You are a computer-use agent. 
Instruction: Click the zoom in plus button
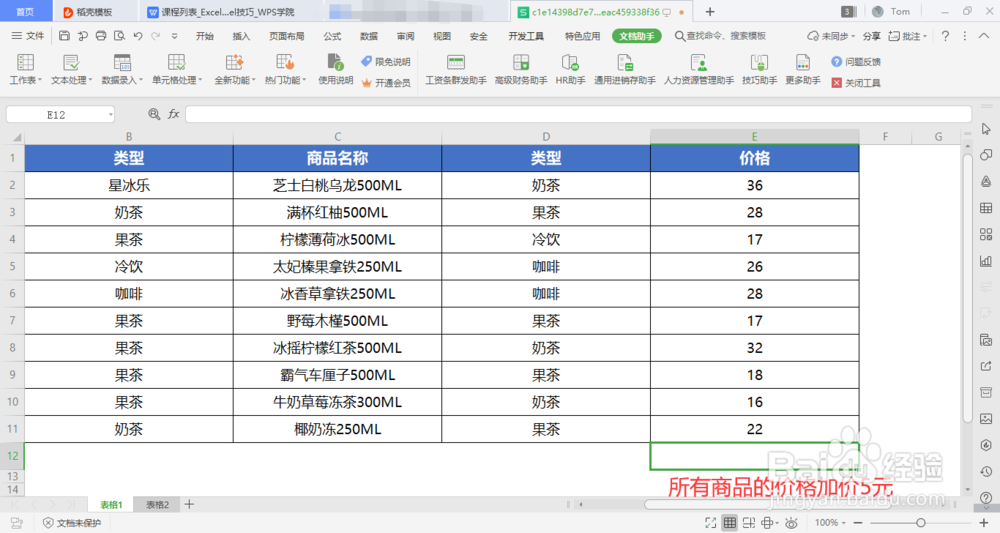pyautogui.click(x=983, y=523)
